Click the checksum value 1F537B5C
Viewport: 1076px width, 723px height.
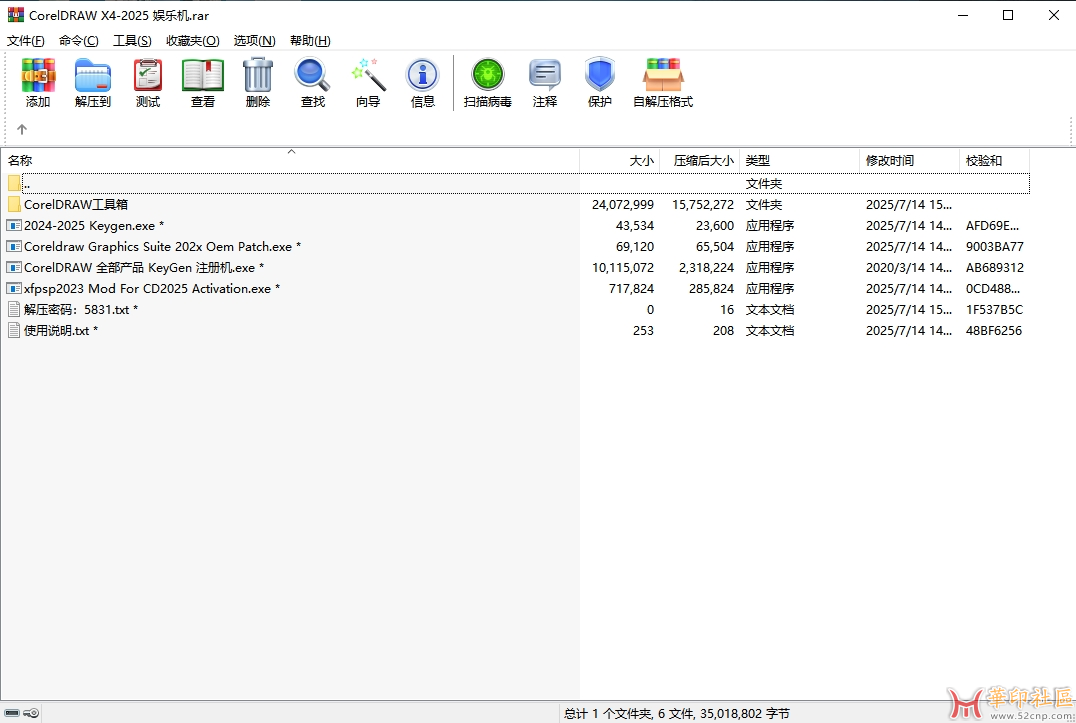[994, 309]
